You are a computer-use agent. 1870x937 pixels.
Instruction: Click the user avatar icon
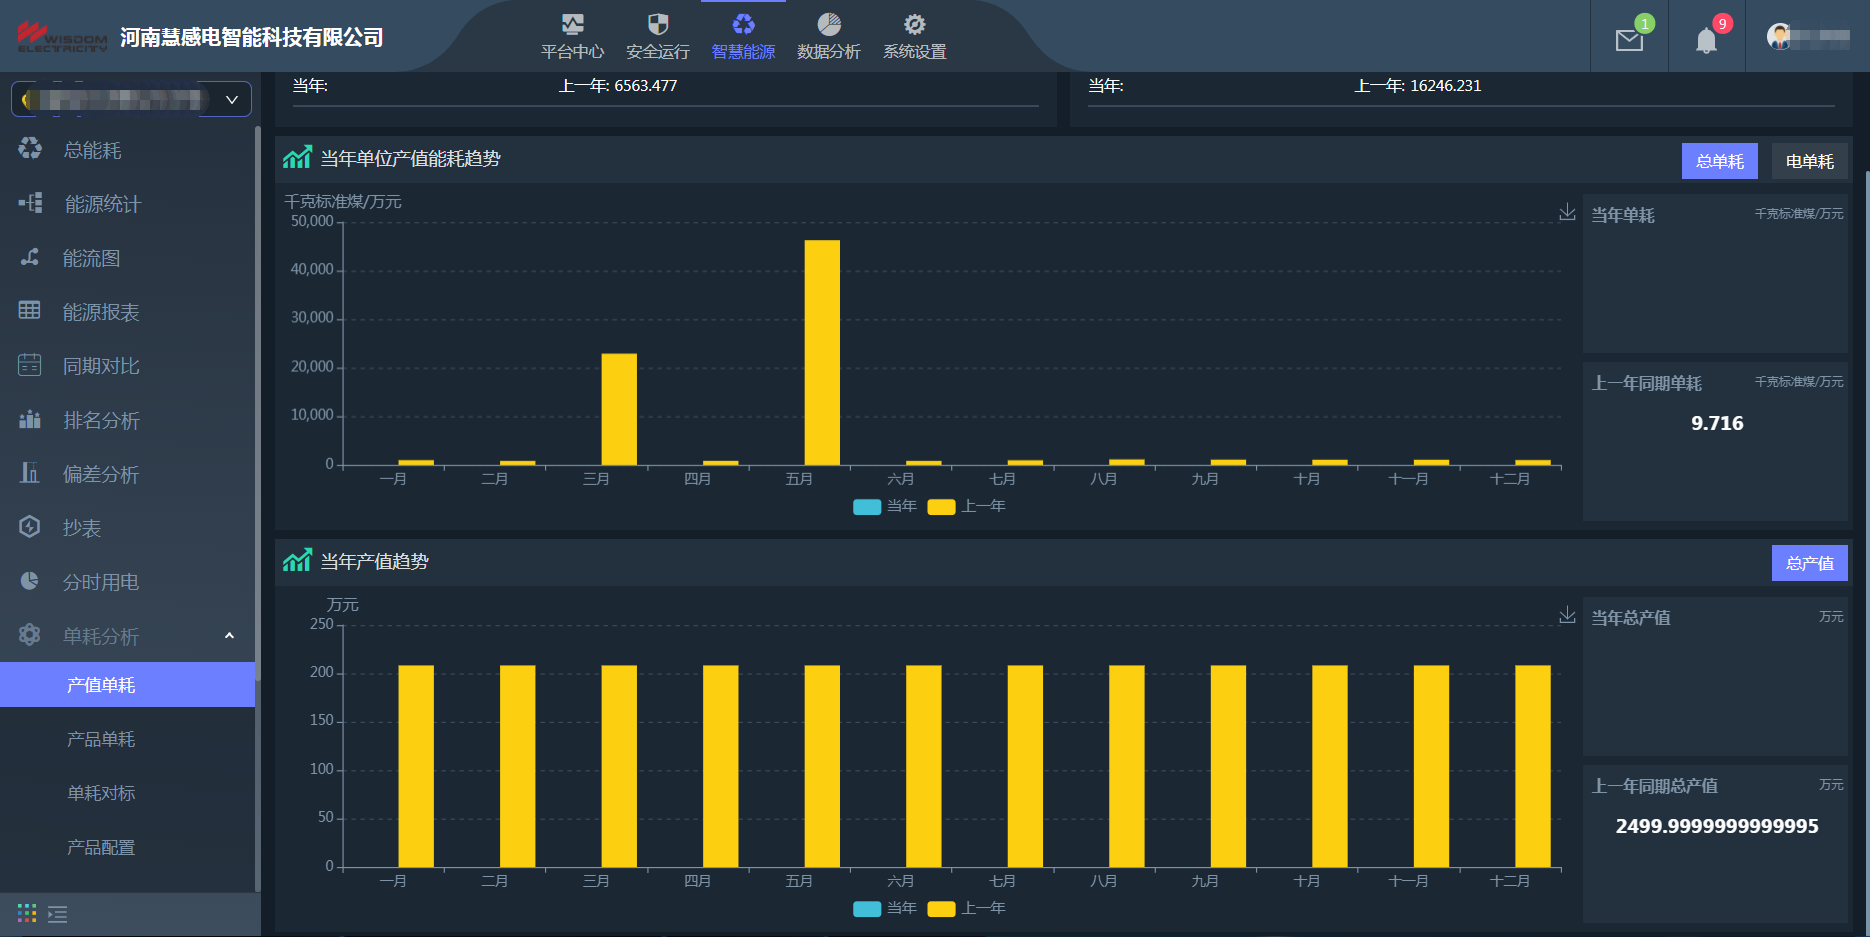click(x=1778, y=37)
